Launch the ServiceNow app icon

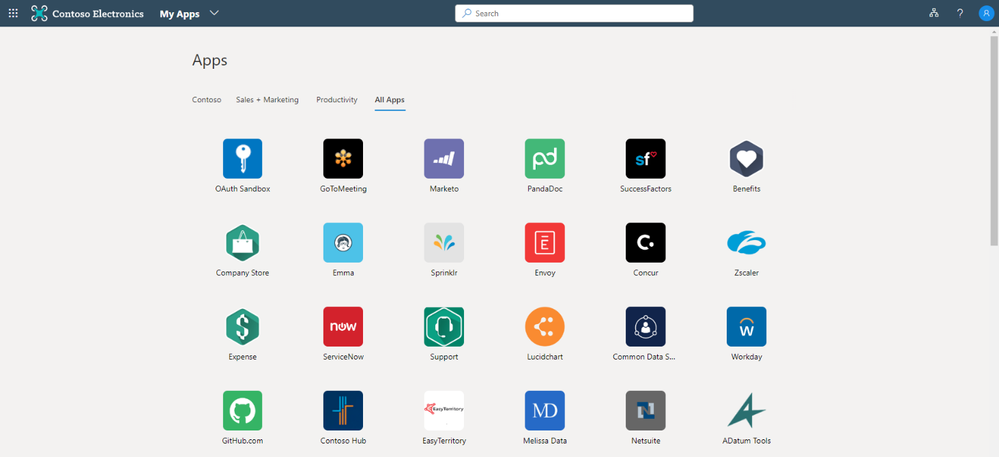[x=343, y=327]
